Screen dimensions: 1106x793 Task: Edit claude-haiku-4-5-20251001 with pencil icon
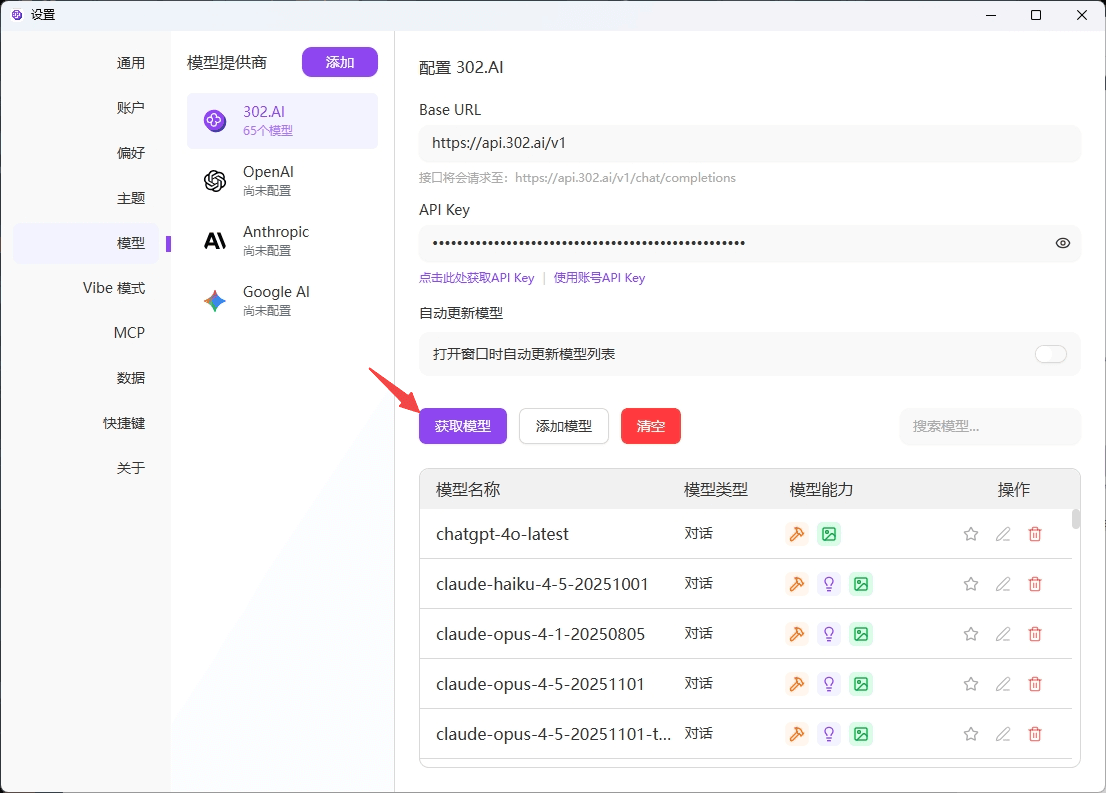coord(1002,584)
